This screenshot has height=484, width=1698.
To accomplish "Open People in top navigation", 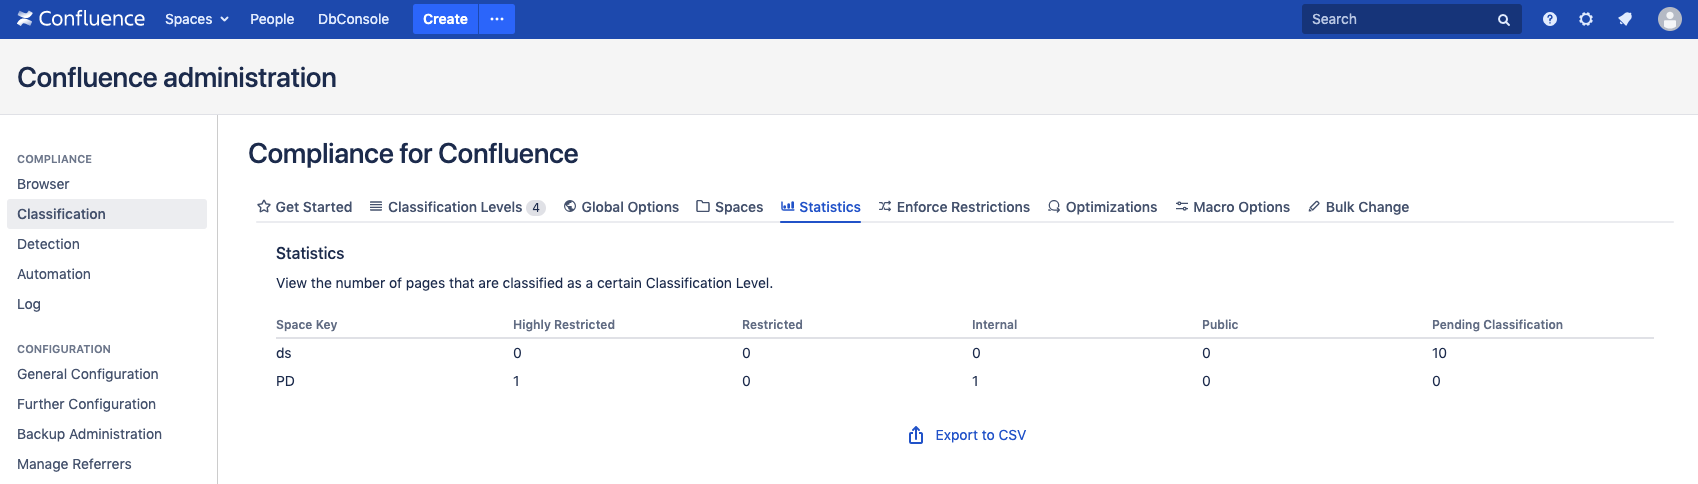I will pos(272,19).
